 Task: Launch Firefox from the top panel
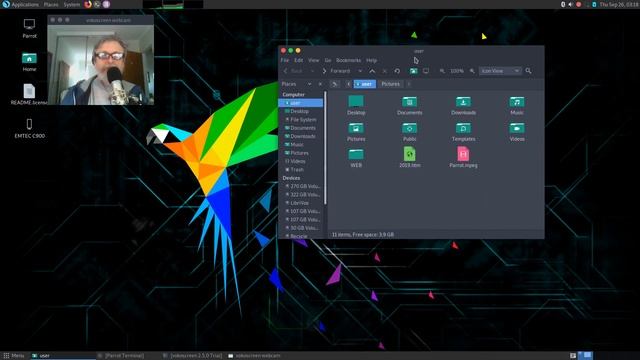coord(88,4)
